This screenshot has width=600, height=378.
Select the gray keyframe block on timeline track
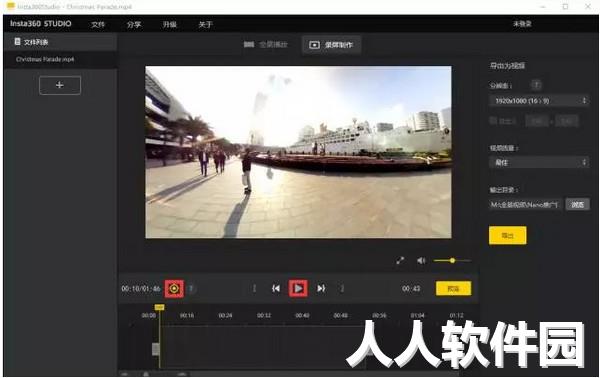click(156, 349)
